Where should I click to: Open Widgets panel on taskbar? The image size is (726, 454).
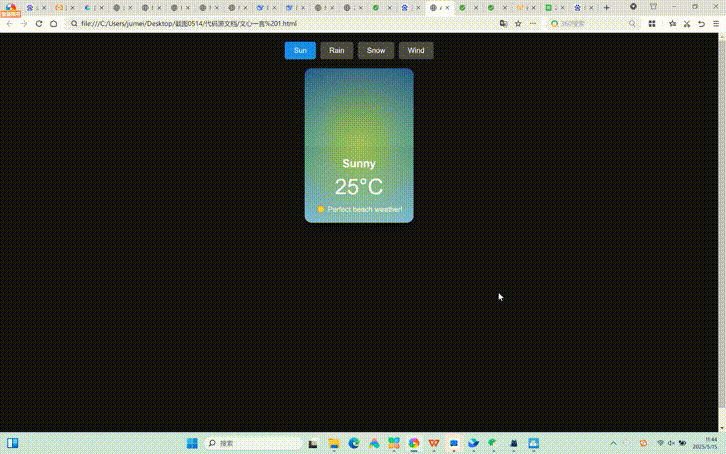point(13,443)
